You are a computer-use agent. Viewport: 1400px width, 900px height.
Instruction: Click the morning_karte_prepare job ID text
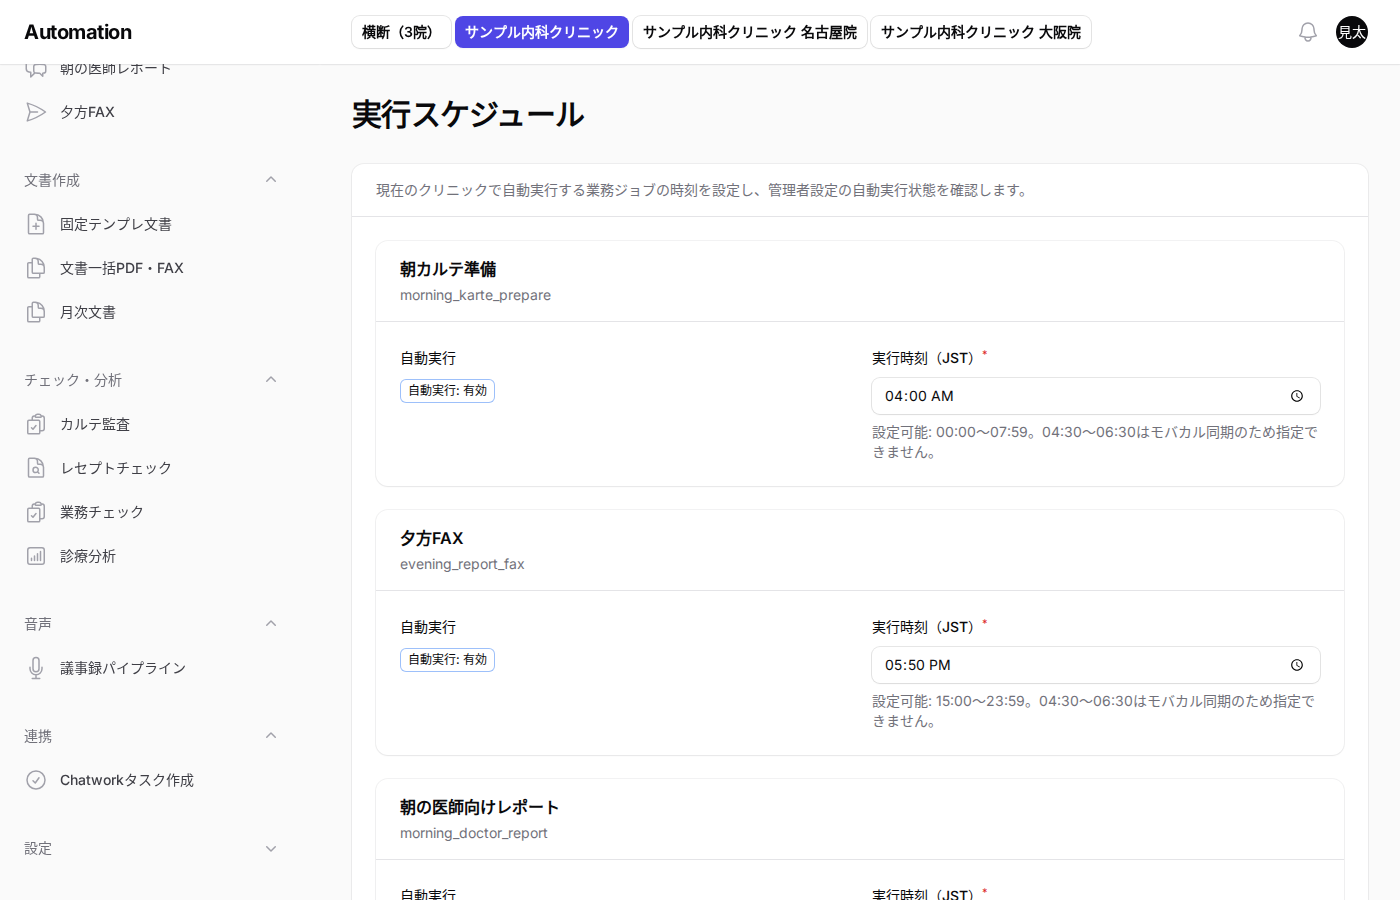(x=475, y=295)
